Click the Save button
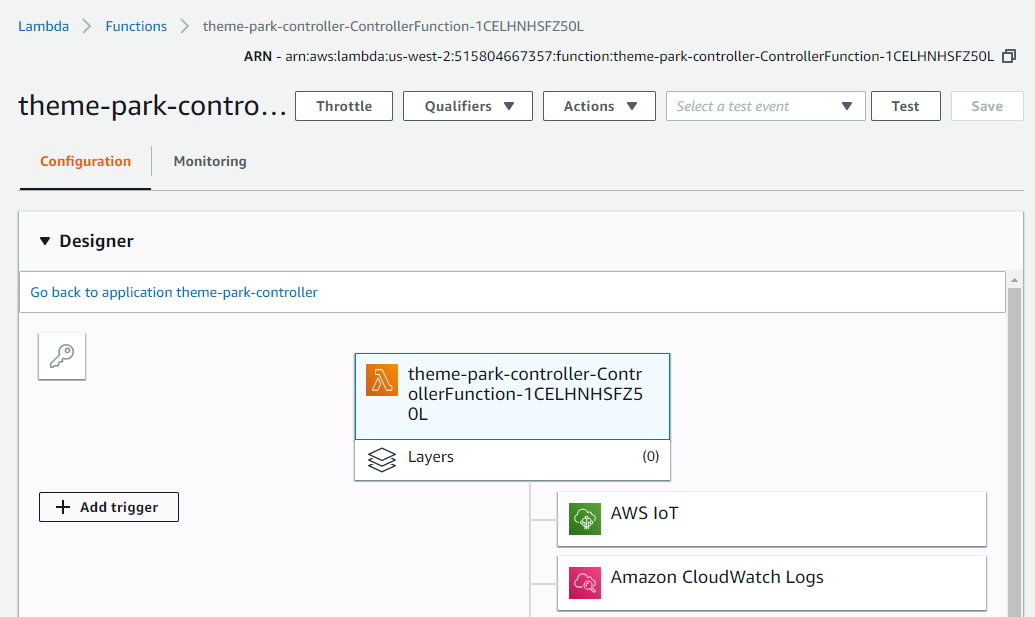Viewport: 1035px width, 617px height. tap(987, 106)
